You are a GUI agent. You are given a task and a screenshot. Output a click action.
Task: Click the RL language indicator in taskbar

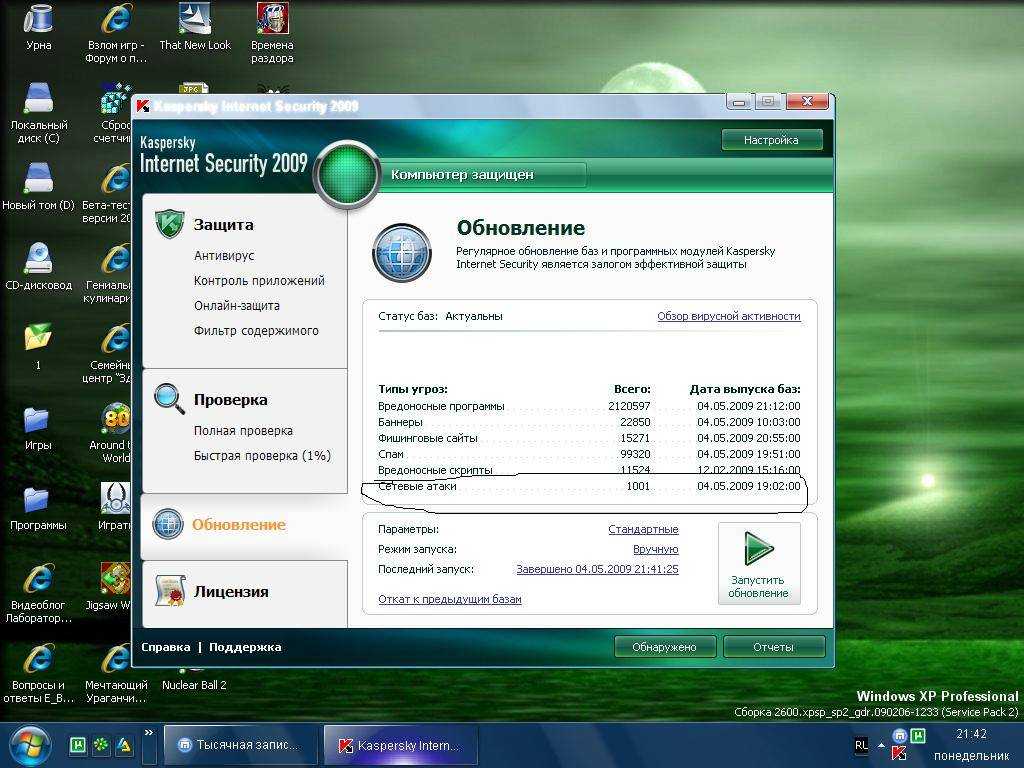[861, 745]
